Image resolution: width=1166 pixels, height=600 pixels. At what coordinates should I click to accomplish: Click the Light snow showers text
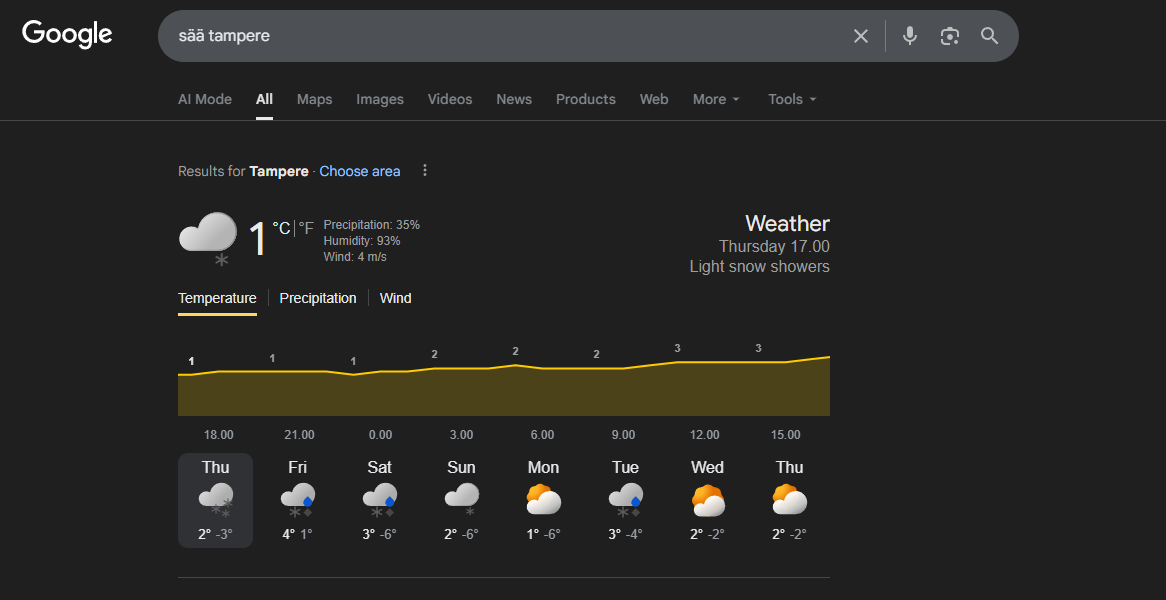[x=759, y=267]
